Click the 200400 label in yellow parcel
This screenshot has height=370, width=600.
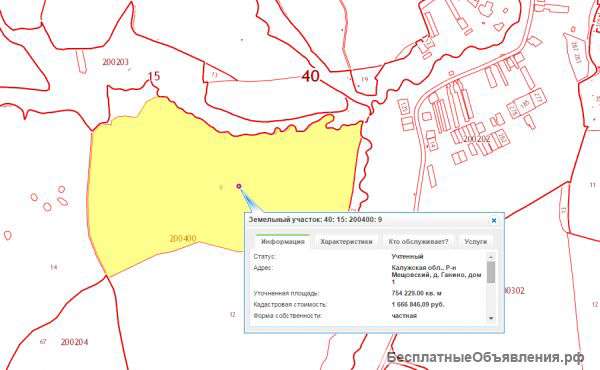[x=183, y=238]
